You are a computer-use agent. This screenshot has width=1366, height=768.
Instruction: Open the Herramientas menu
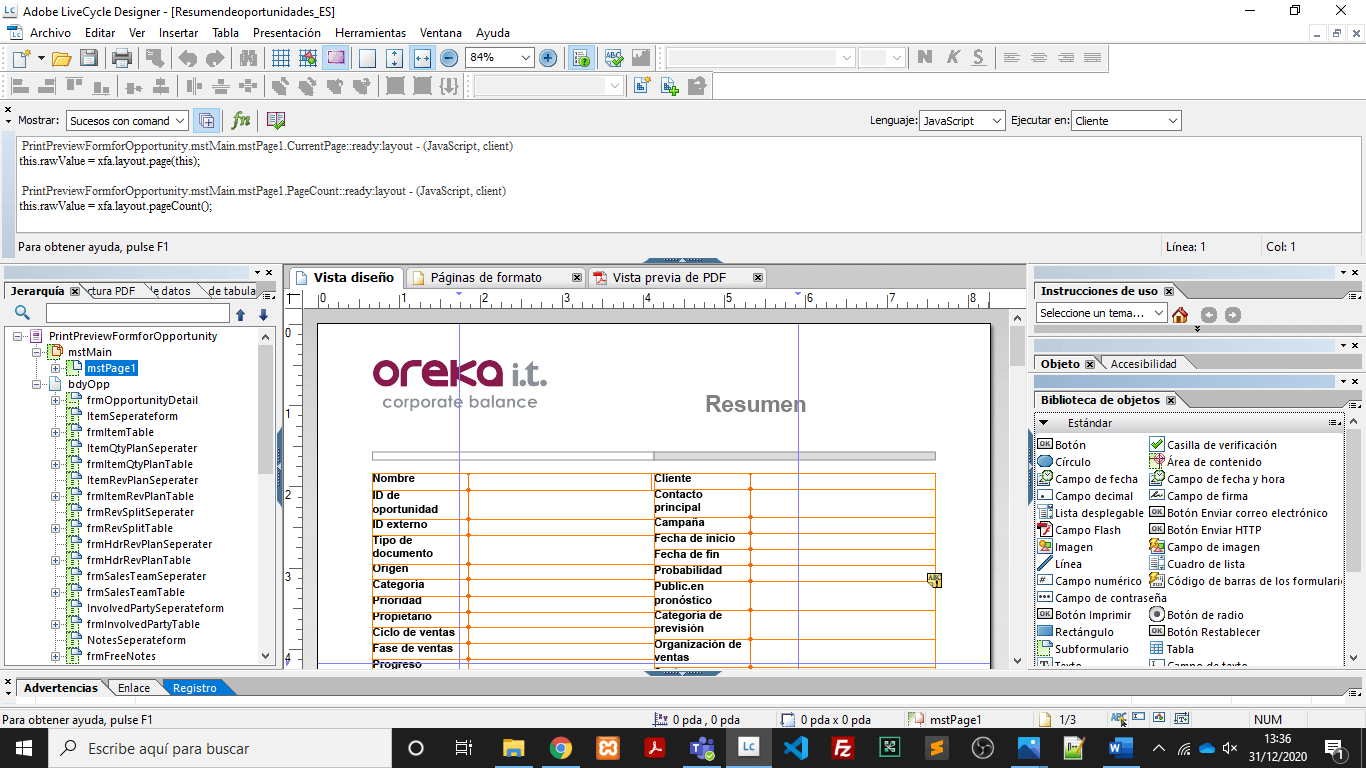point(370,33)
